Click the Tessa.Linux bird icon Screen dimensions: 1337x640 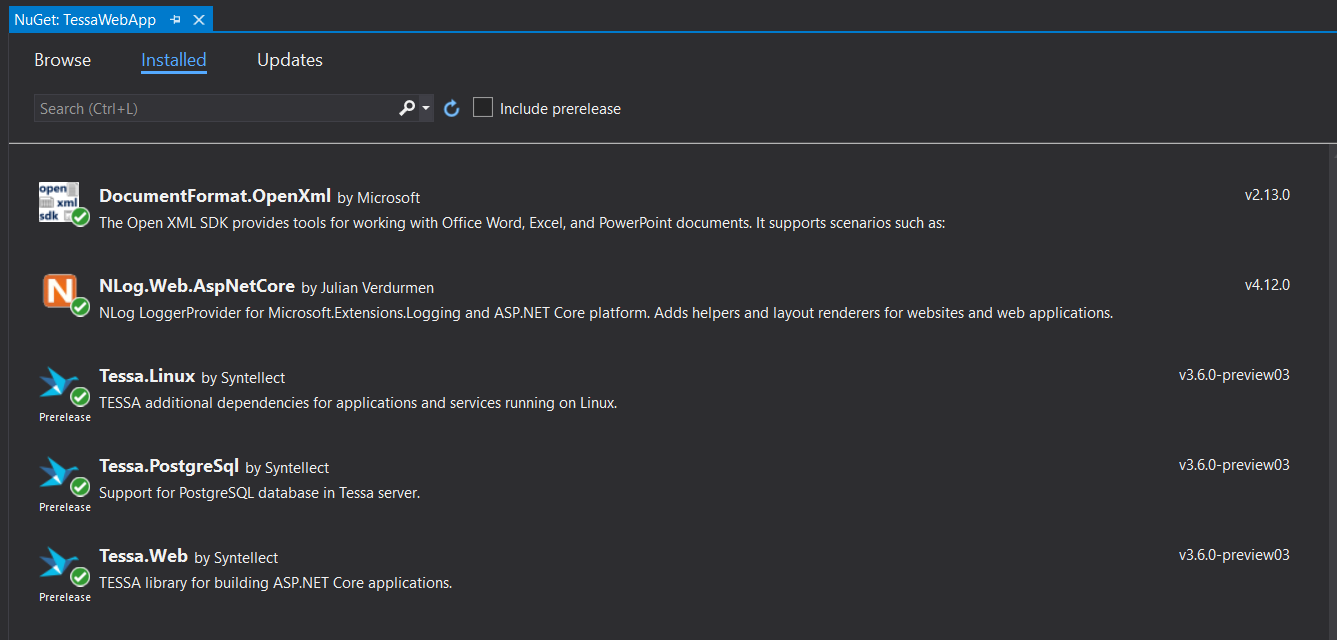point(59,382)
